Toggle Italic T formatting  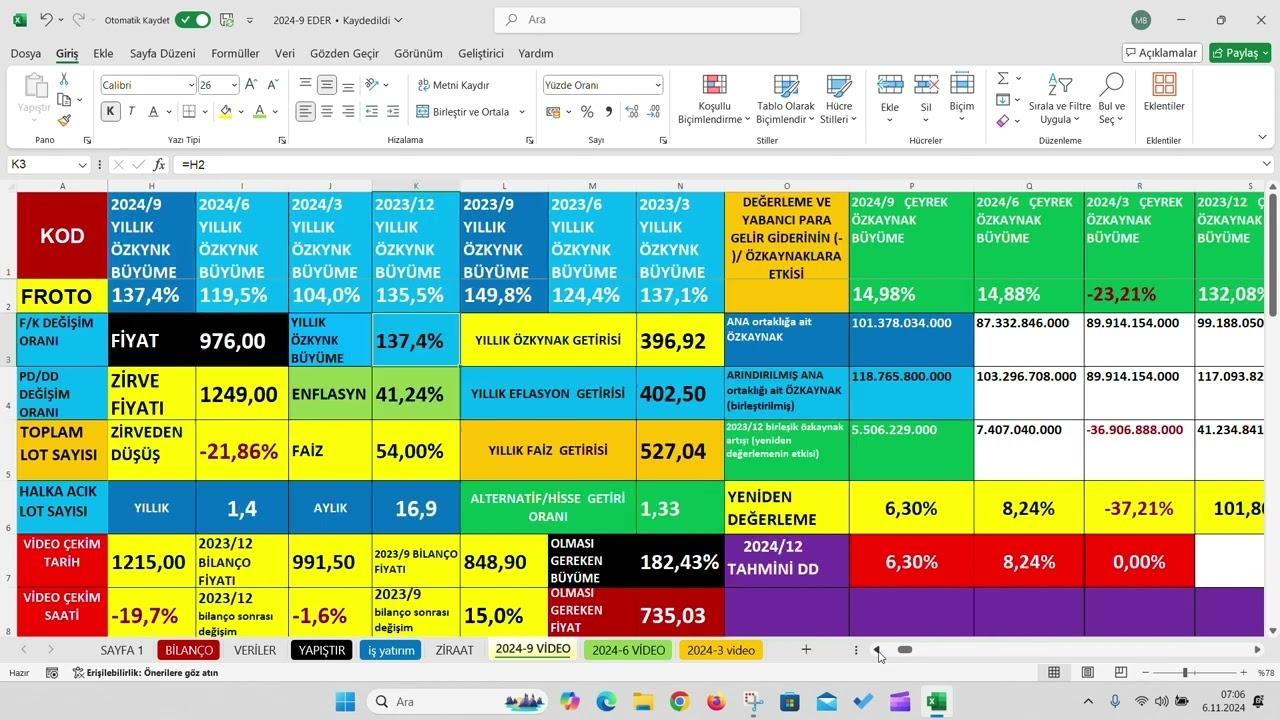[131, 112]
